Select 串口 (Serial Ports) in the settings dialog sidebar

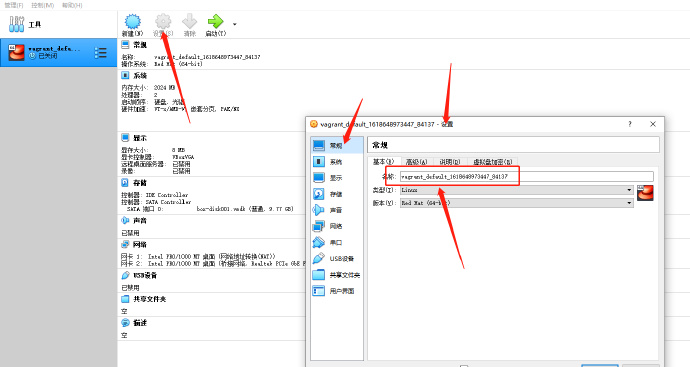pos(337,242)
